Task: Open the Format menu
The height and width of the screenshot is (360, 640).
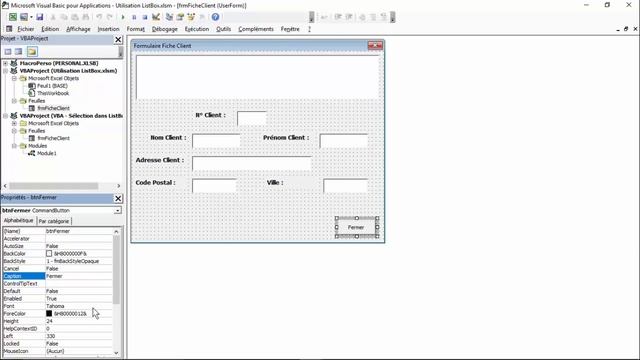Action: pyautogui.click(x=136, y=29)
